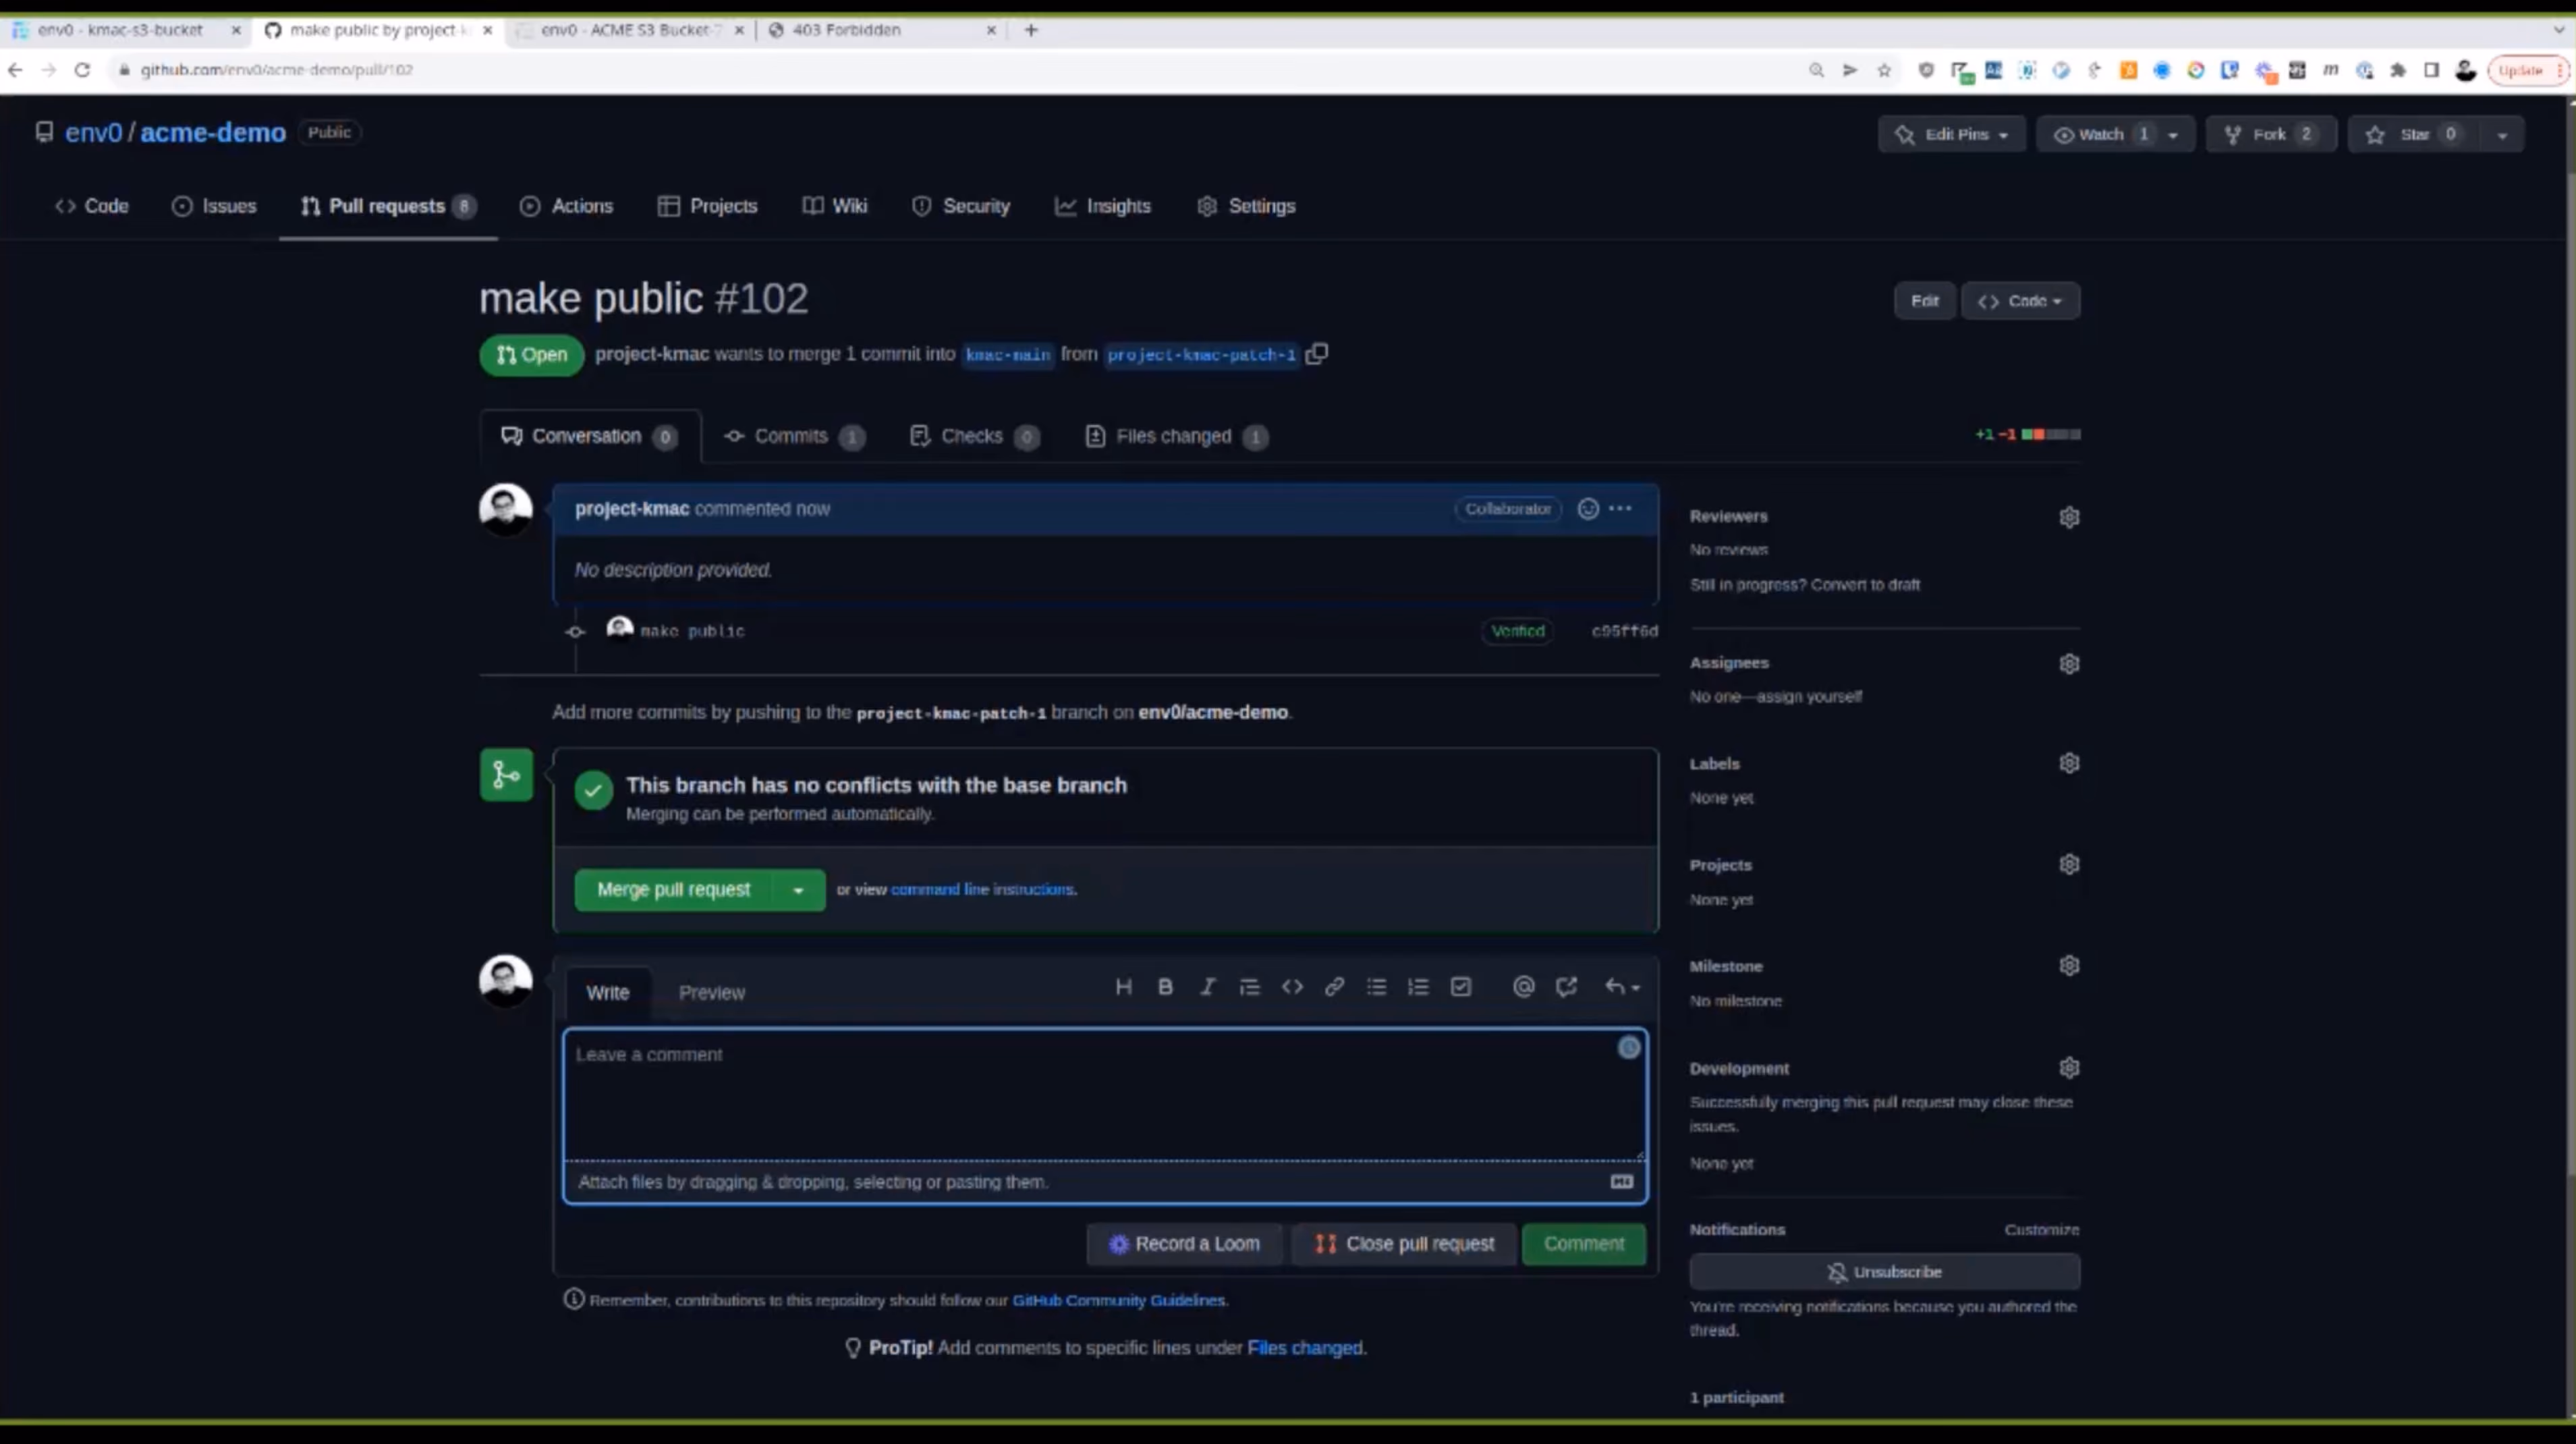The image size is (2576, 1444).
Task: Edit the pull request title
Action: click(x=1924, y=301)
